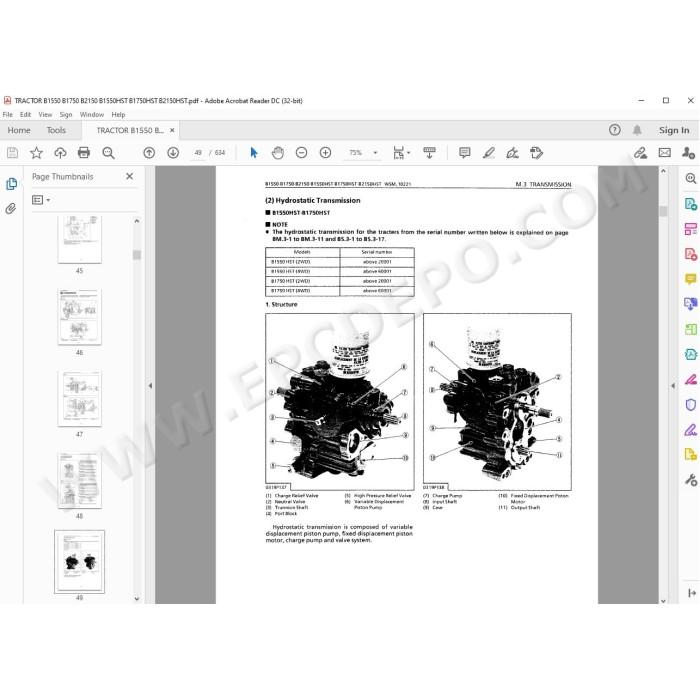Open the Protect shield tool in right rail

pos(691,405)
